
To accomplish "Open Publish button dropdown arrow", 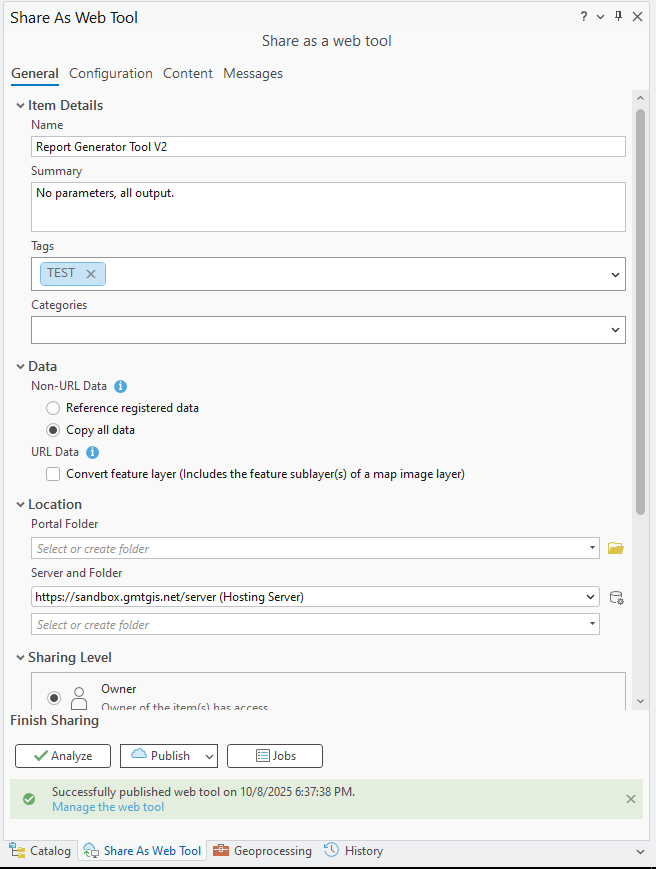I will click(209, 756).
